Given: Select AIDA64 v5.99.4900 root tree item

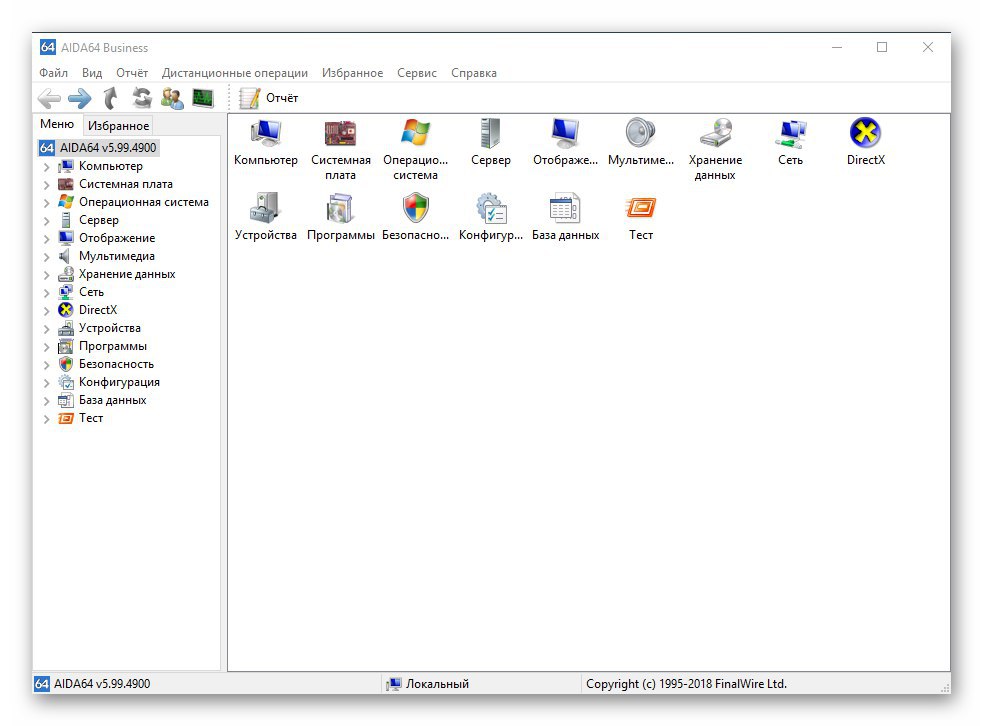Looking at the screenshot, I should pos(98,148).
